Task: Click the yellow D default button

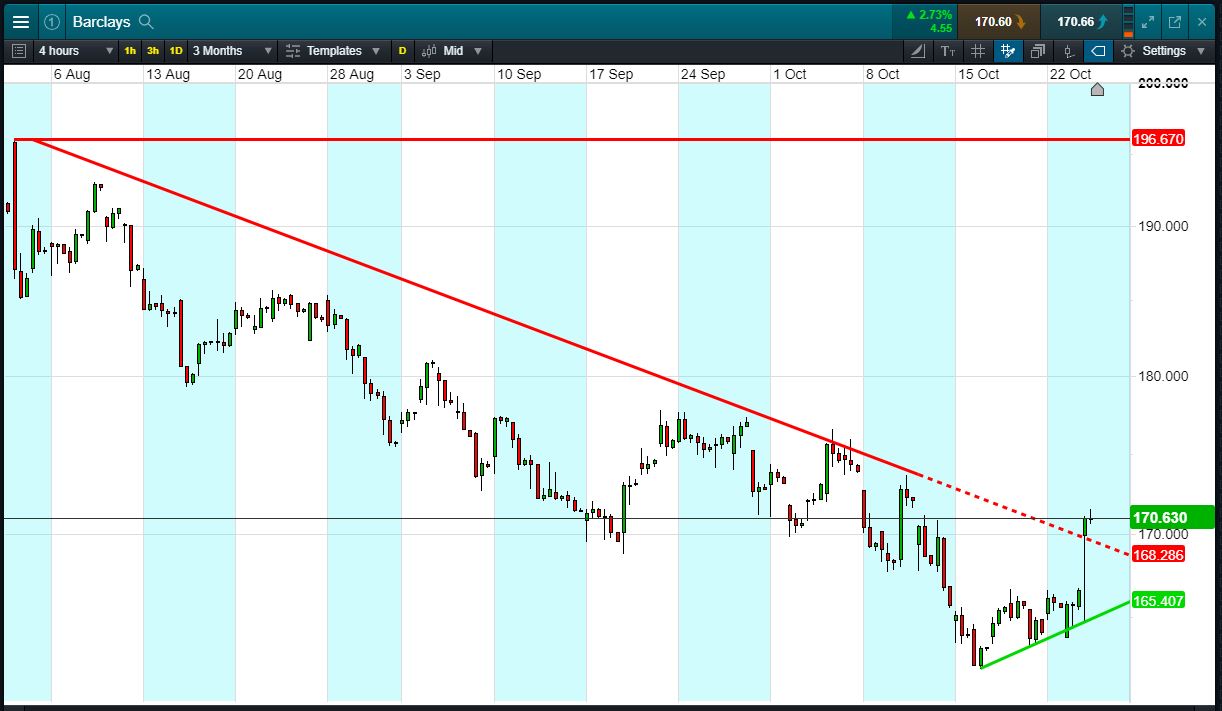Action: pyautogui.click(x=403, y=50)
